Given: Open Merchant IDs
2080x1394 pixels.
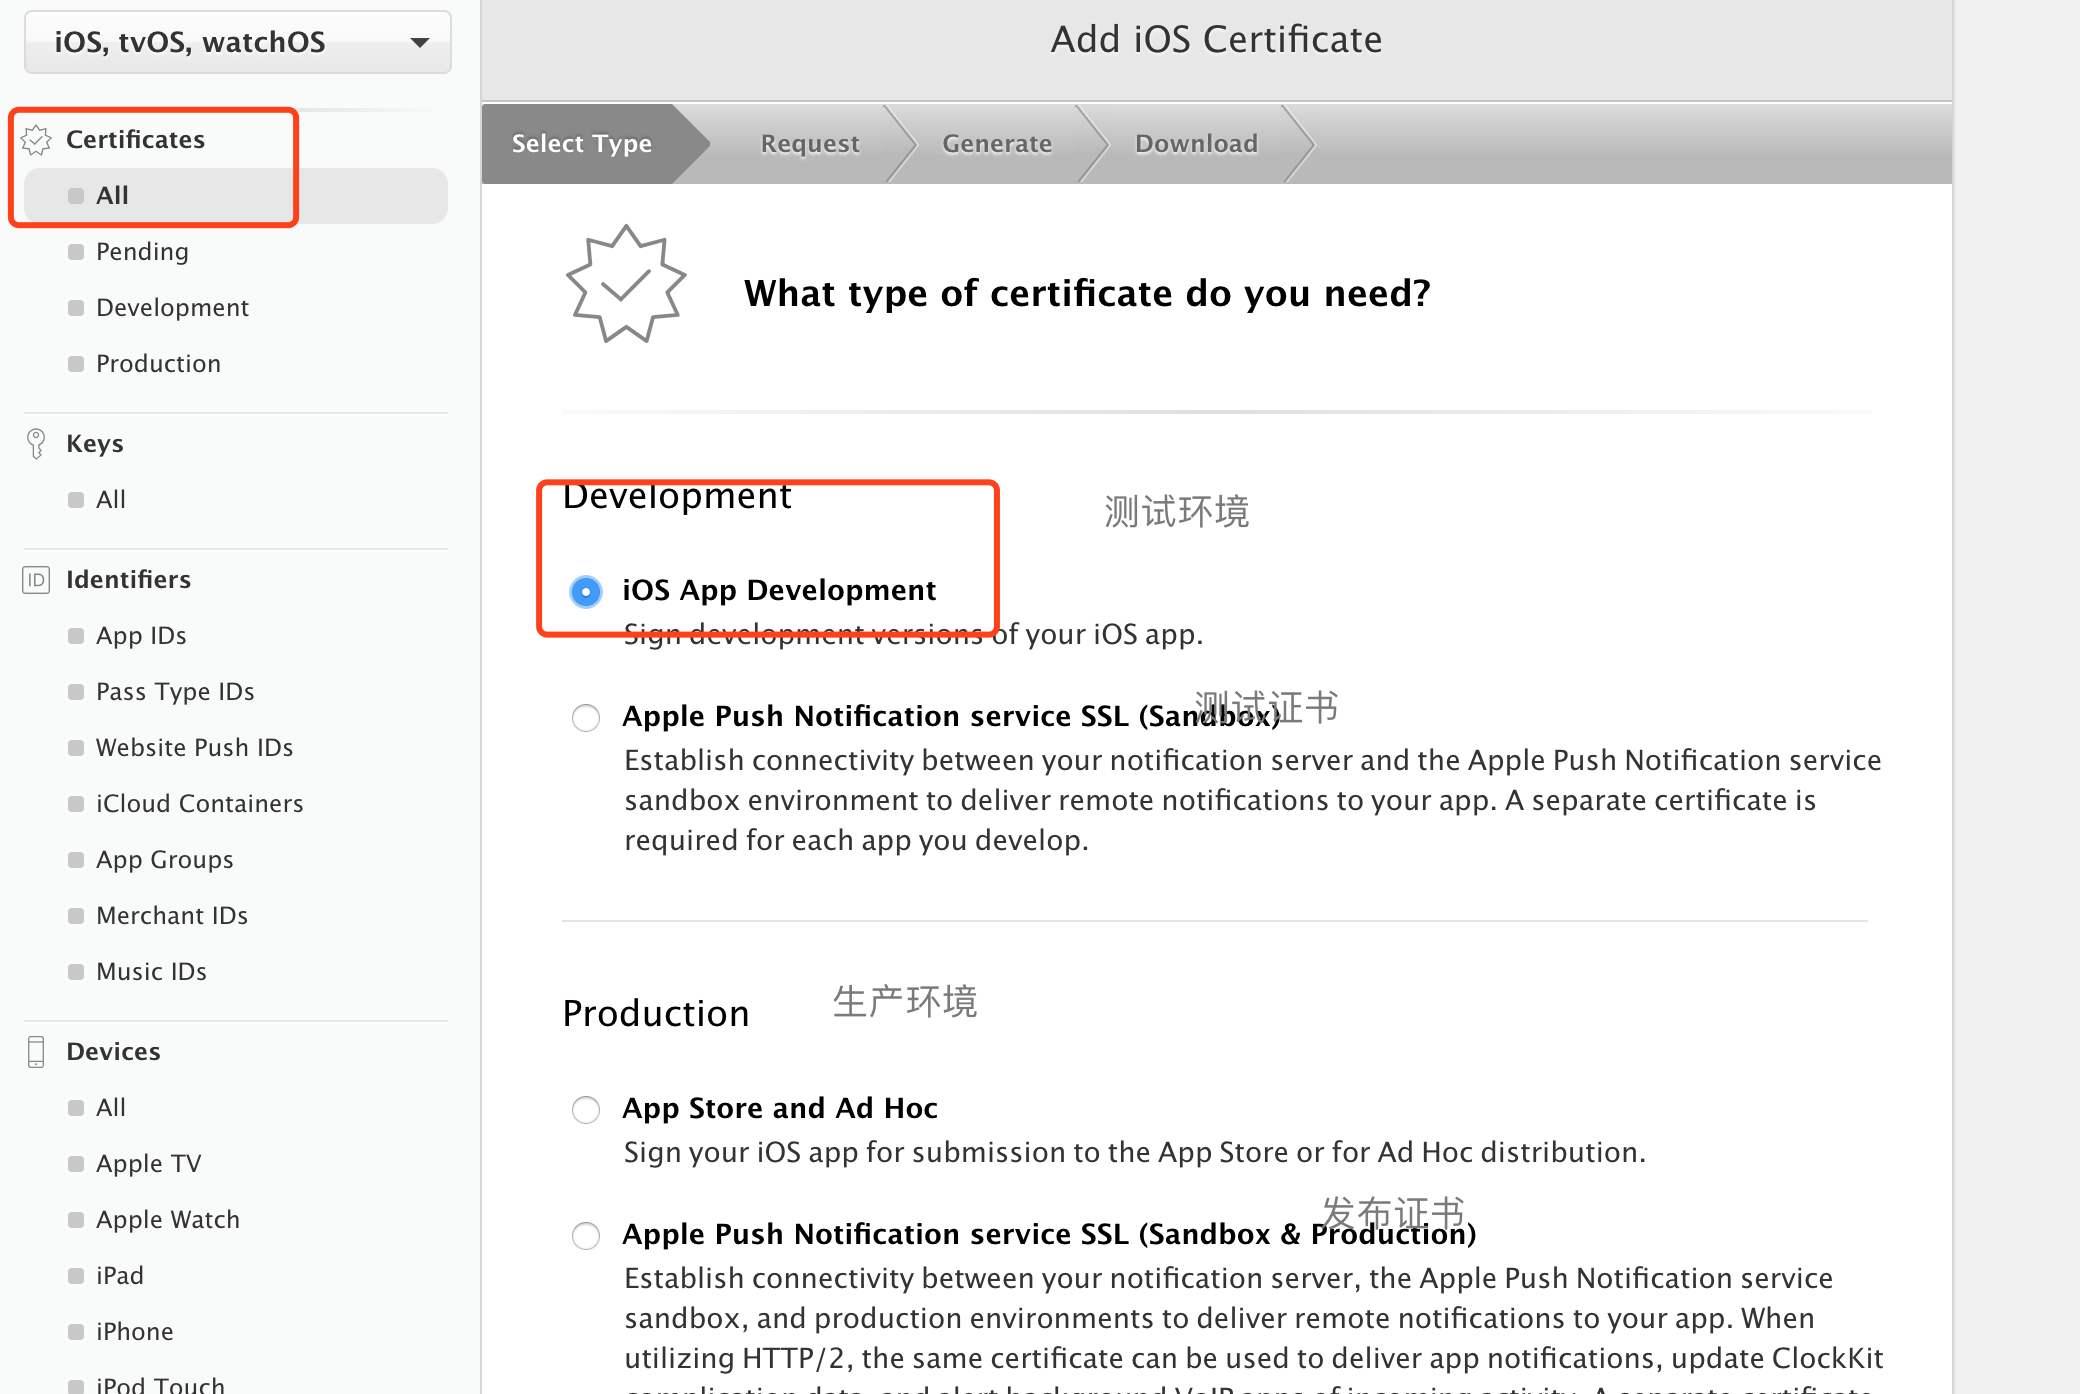Looking at the screenshot, I should tap(172, 916).
